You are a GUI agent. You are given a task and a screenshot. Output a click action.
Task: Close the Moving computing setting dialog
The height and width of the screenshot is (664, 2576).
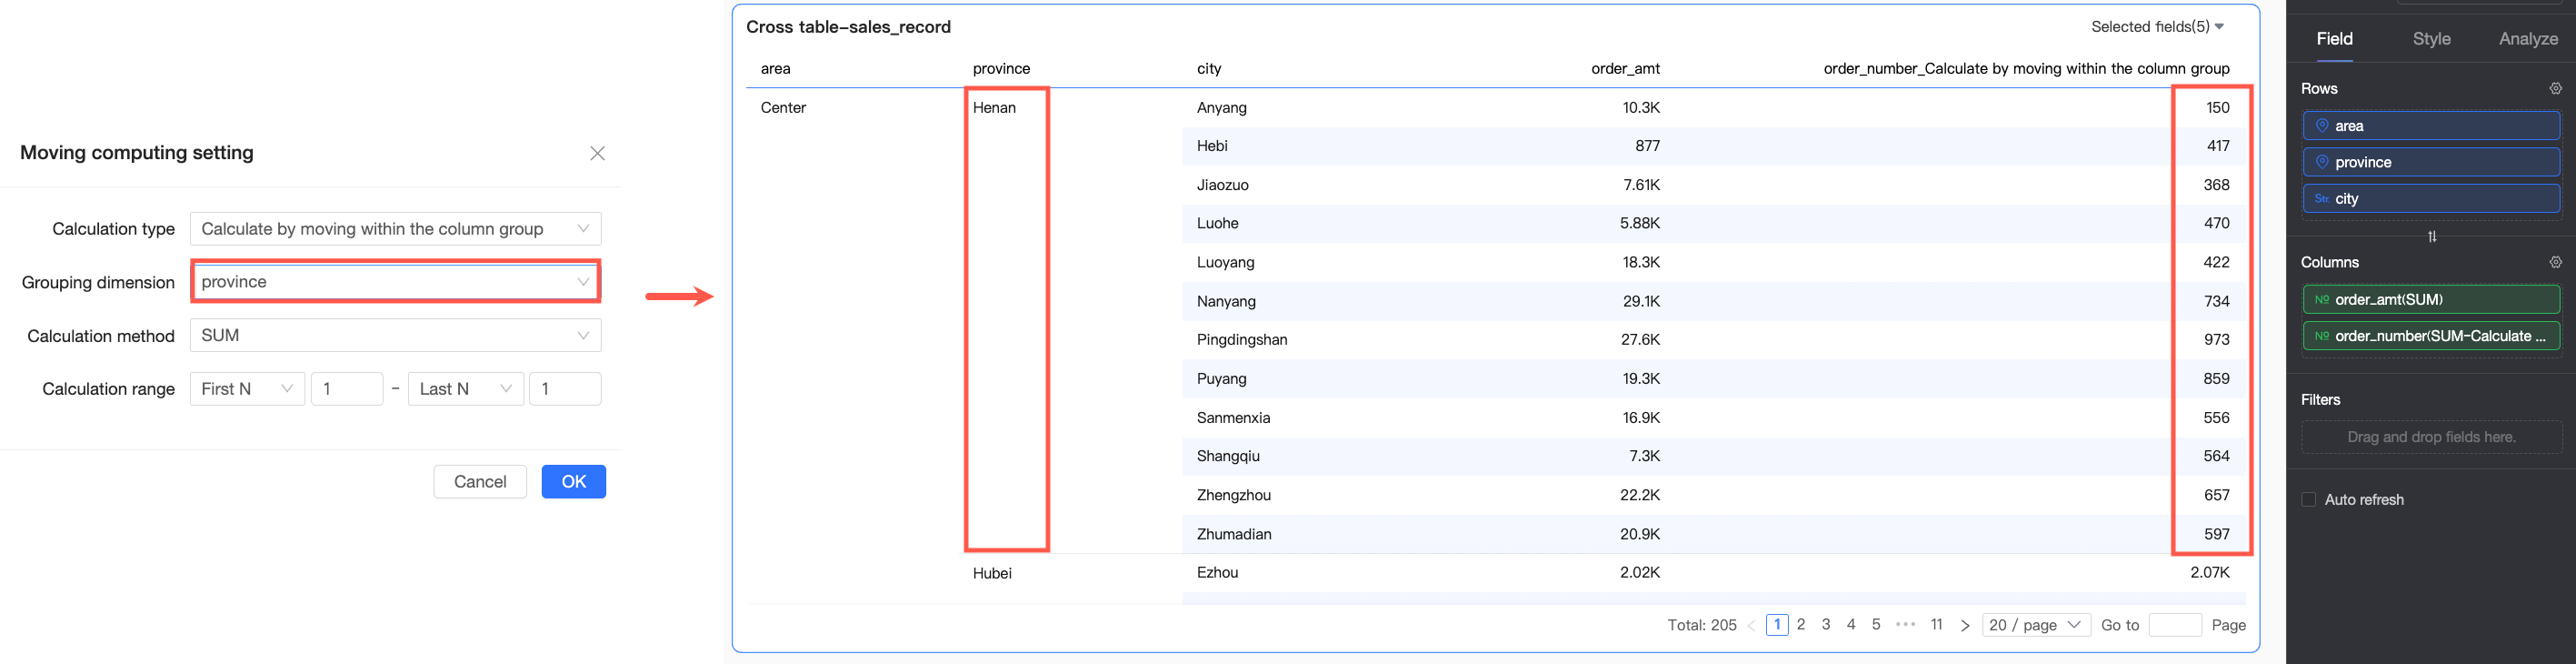tap(597, 153)
